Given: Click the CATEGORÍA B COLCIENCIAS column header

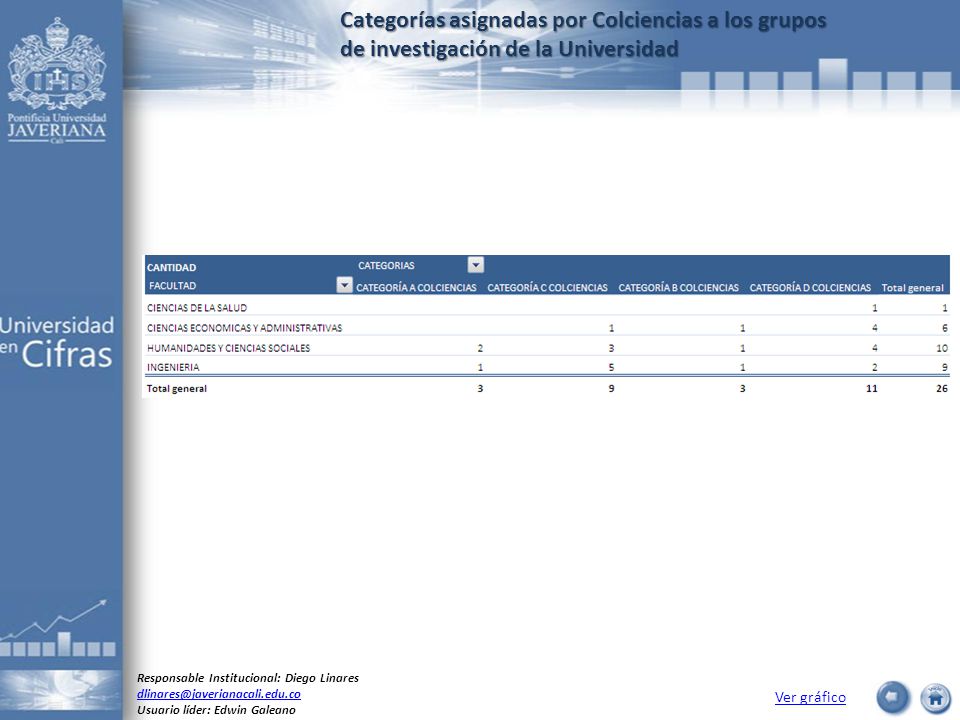Looking at the screenshot, I should pyautogui.click(x=678, y=288).
